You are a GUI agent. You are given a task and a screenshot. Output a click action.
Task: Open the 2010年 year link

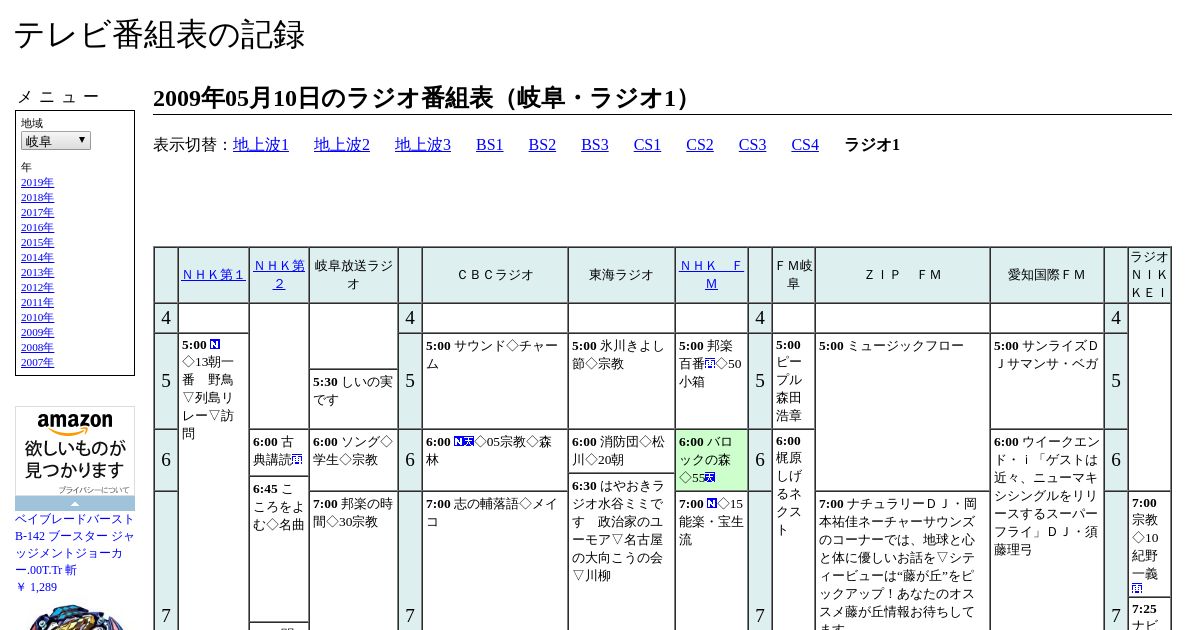coord(37,317)
